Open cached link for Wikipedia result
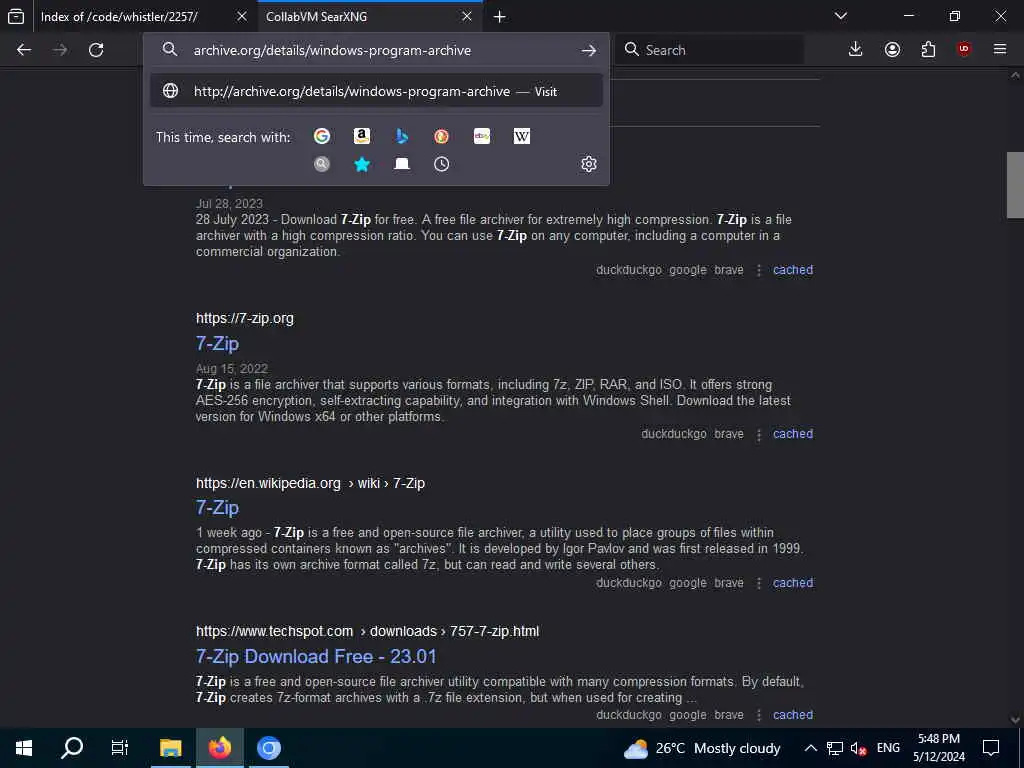The height and width of the screenshot is (768, 1024). tap(793, 583)
